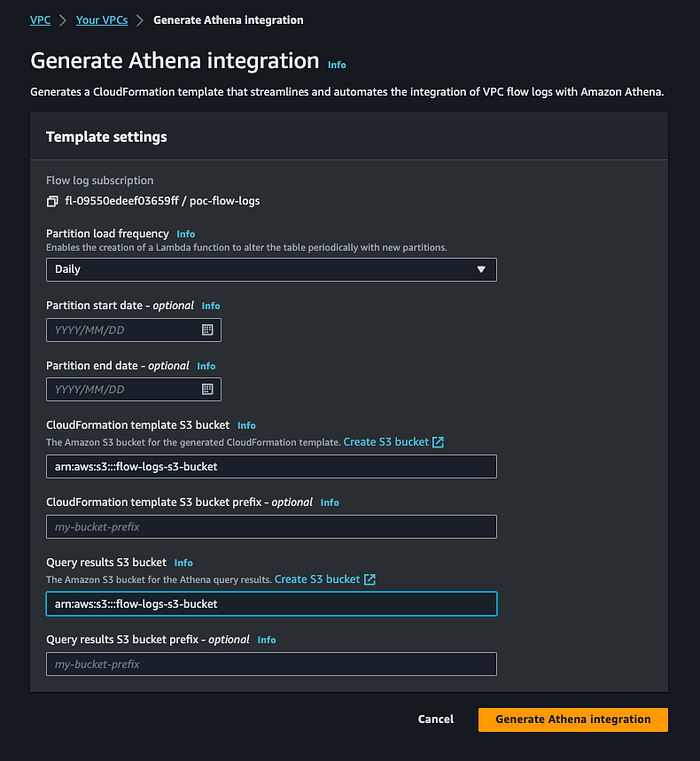The height and width of the screenshot is (761, 700).
Task: Open calendar picker for Partition start date
Action: 207,330
